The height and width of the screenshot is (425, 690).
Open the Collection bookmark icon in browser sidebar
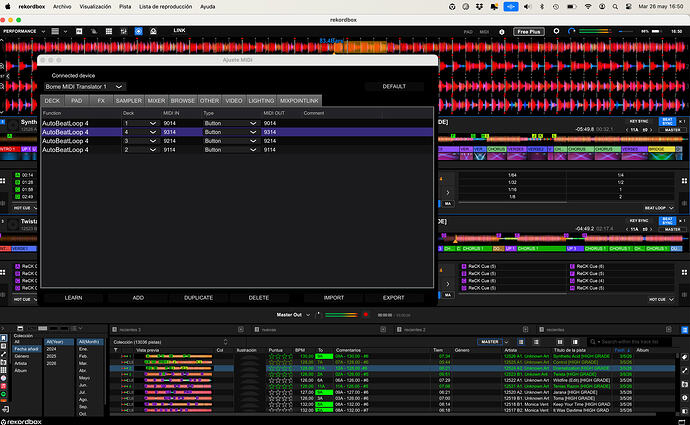click(4, 338)
